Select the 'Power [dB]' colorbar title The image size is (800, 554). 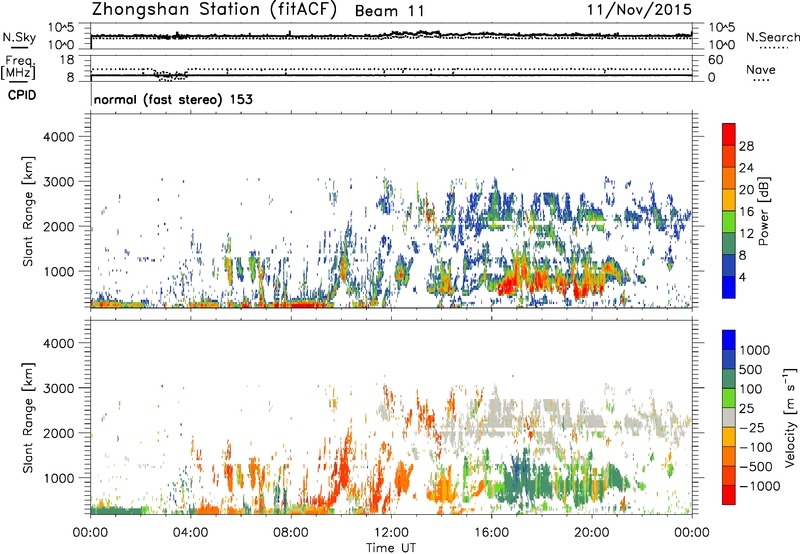tap(763, 211)
